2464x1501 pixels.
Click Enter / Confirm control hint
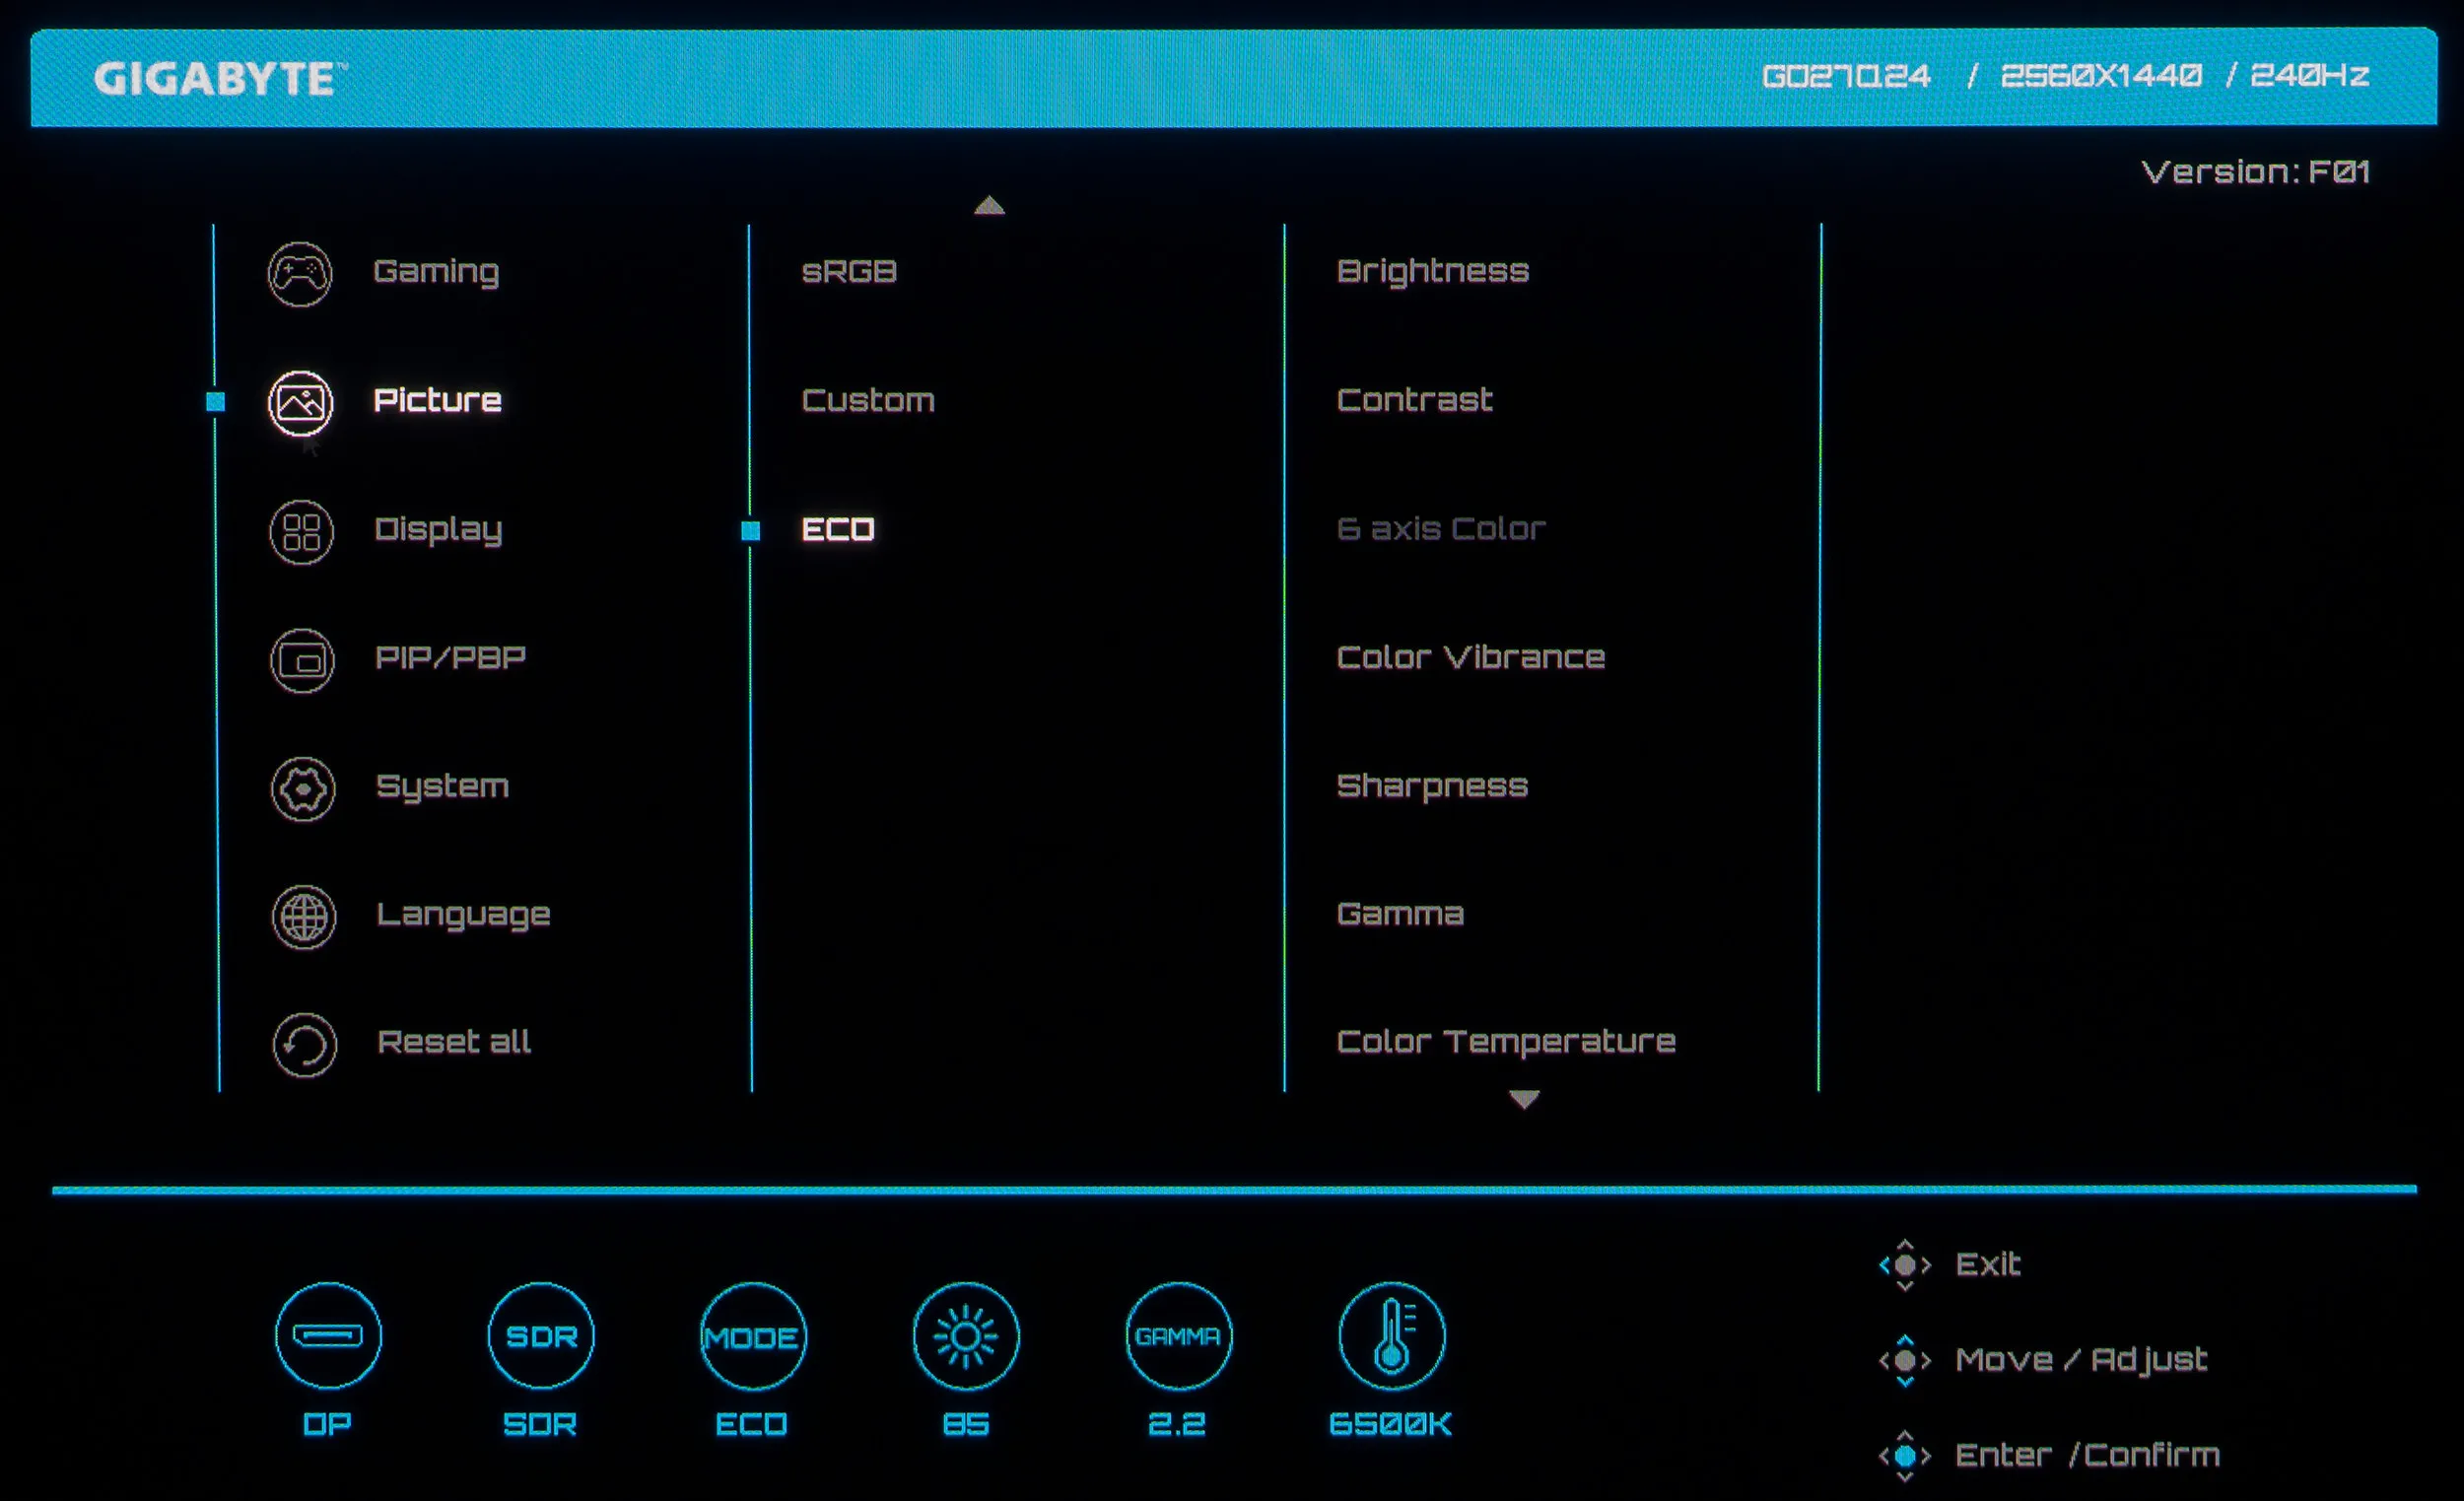point(2086,1455)
